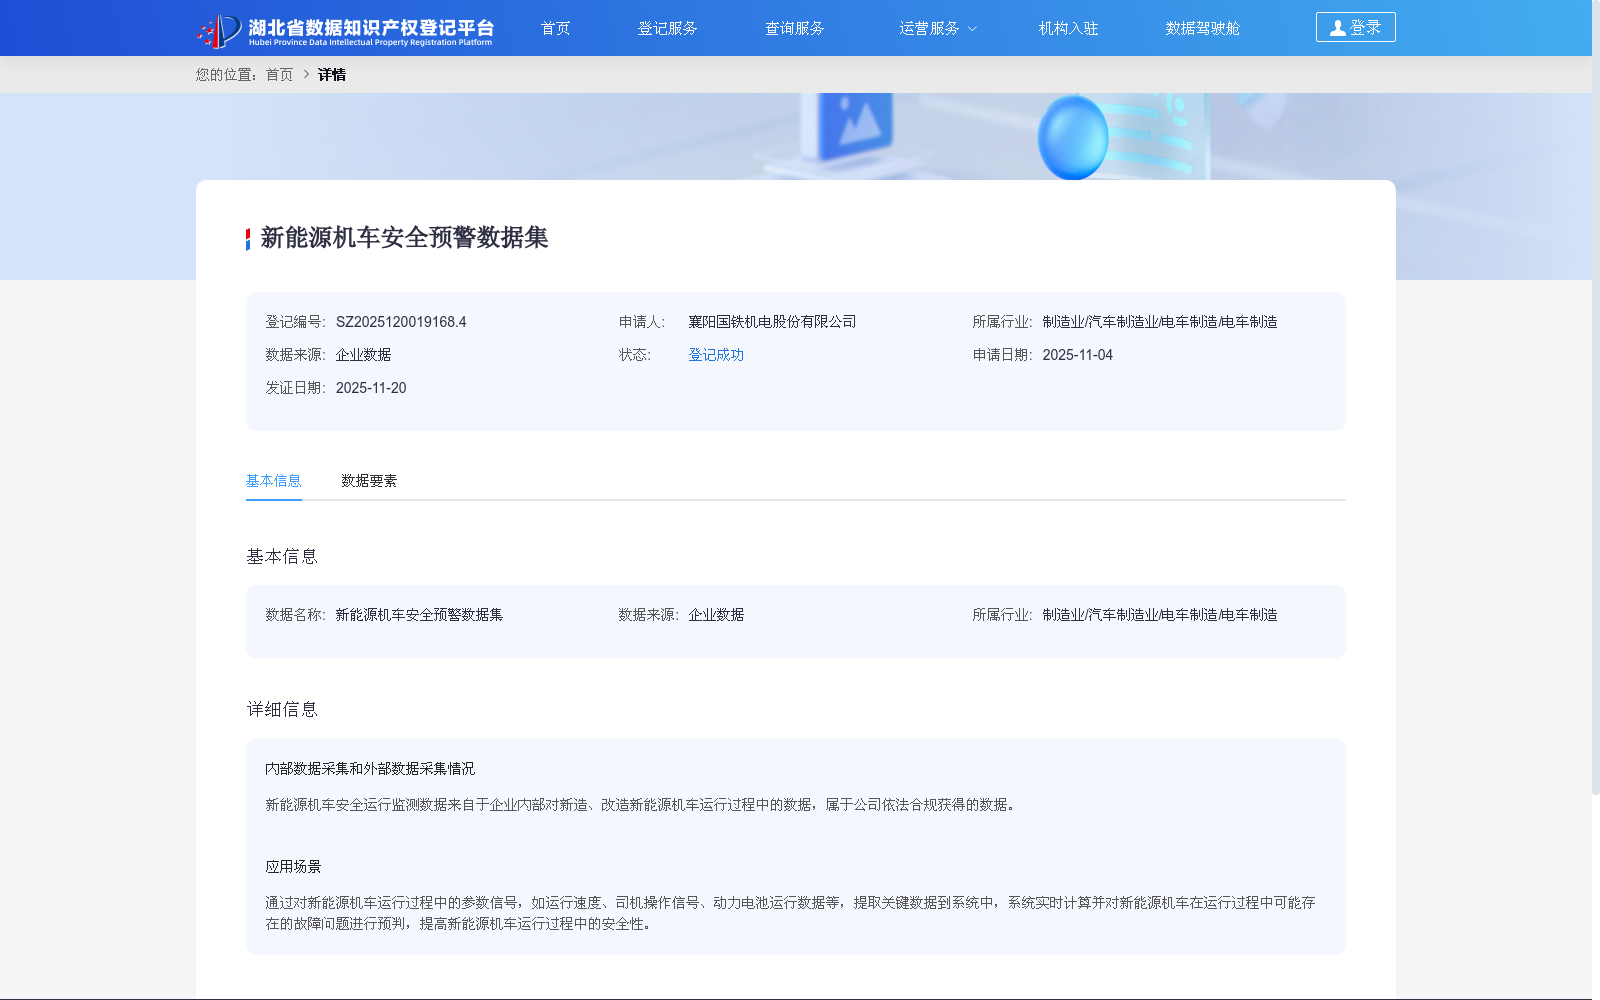Image resolution: width=1600 pixels, height=1000 pixels.
Task: Click 内部数据采集和外部数据采集情况 subheading
Action: pos(370,769)
